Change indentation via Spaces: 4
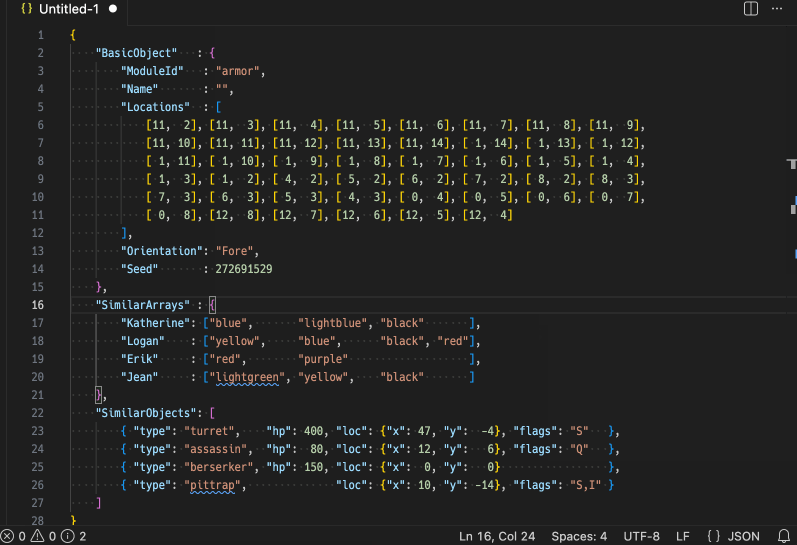The image size is (797, 545). (x=579, y=536)
